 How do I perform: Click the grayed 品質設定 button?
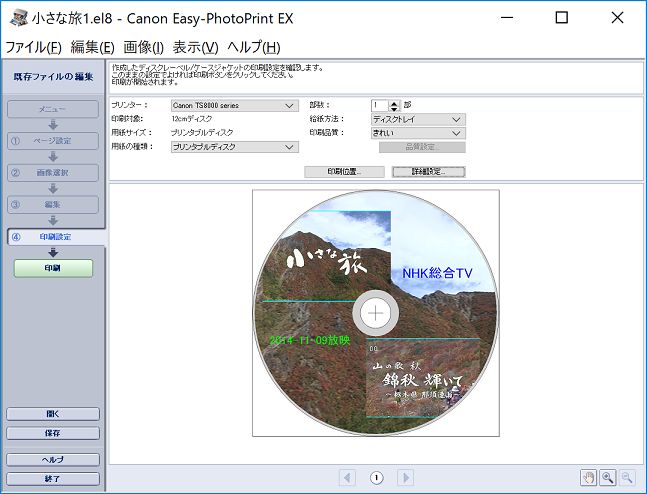422,147
